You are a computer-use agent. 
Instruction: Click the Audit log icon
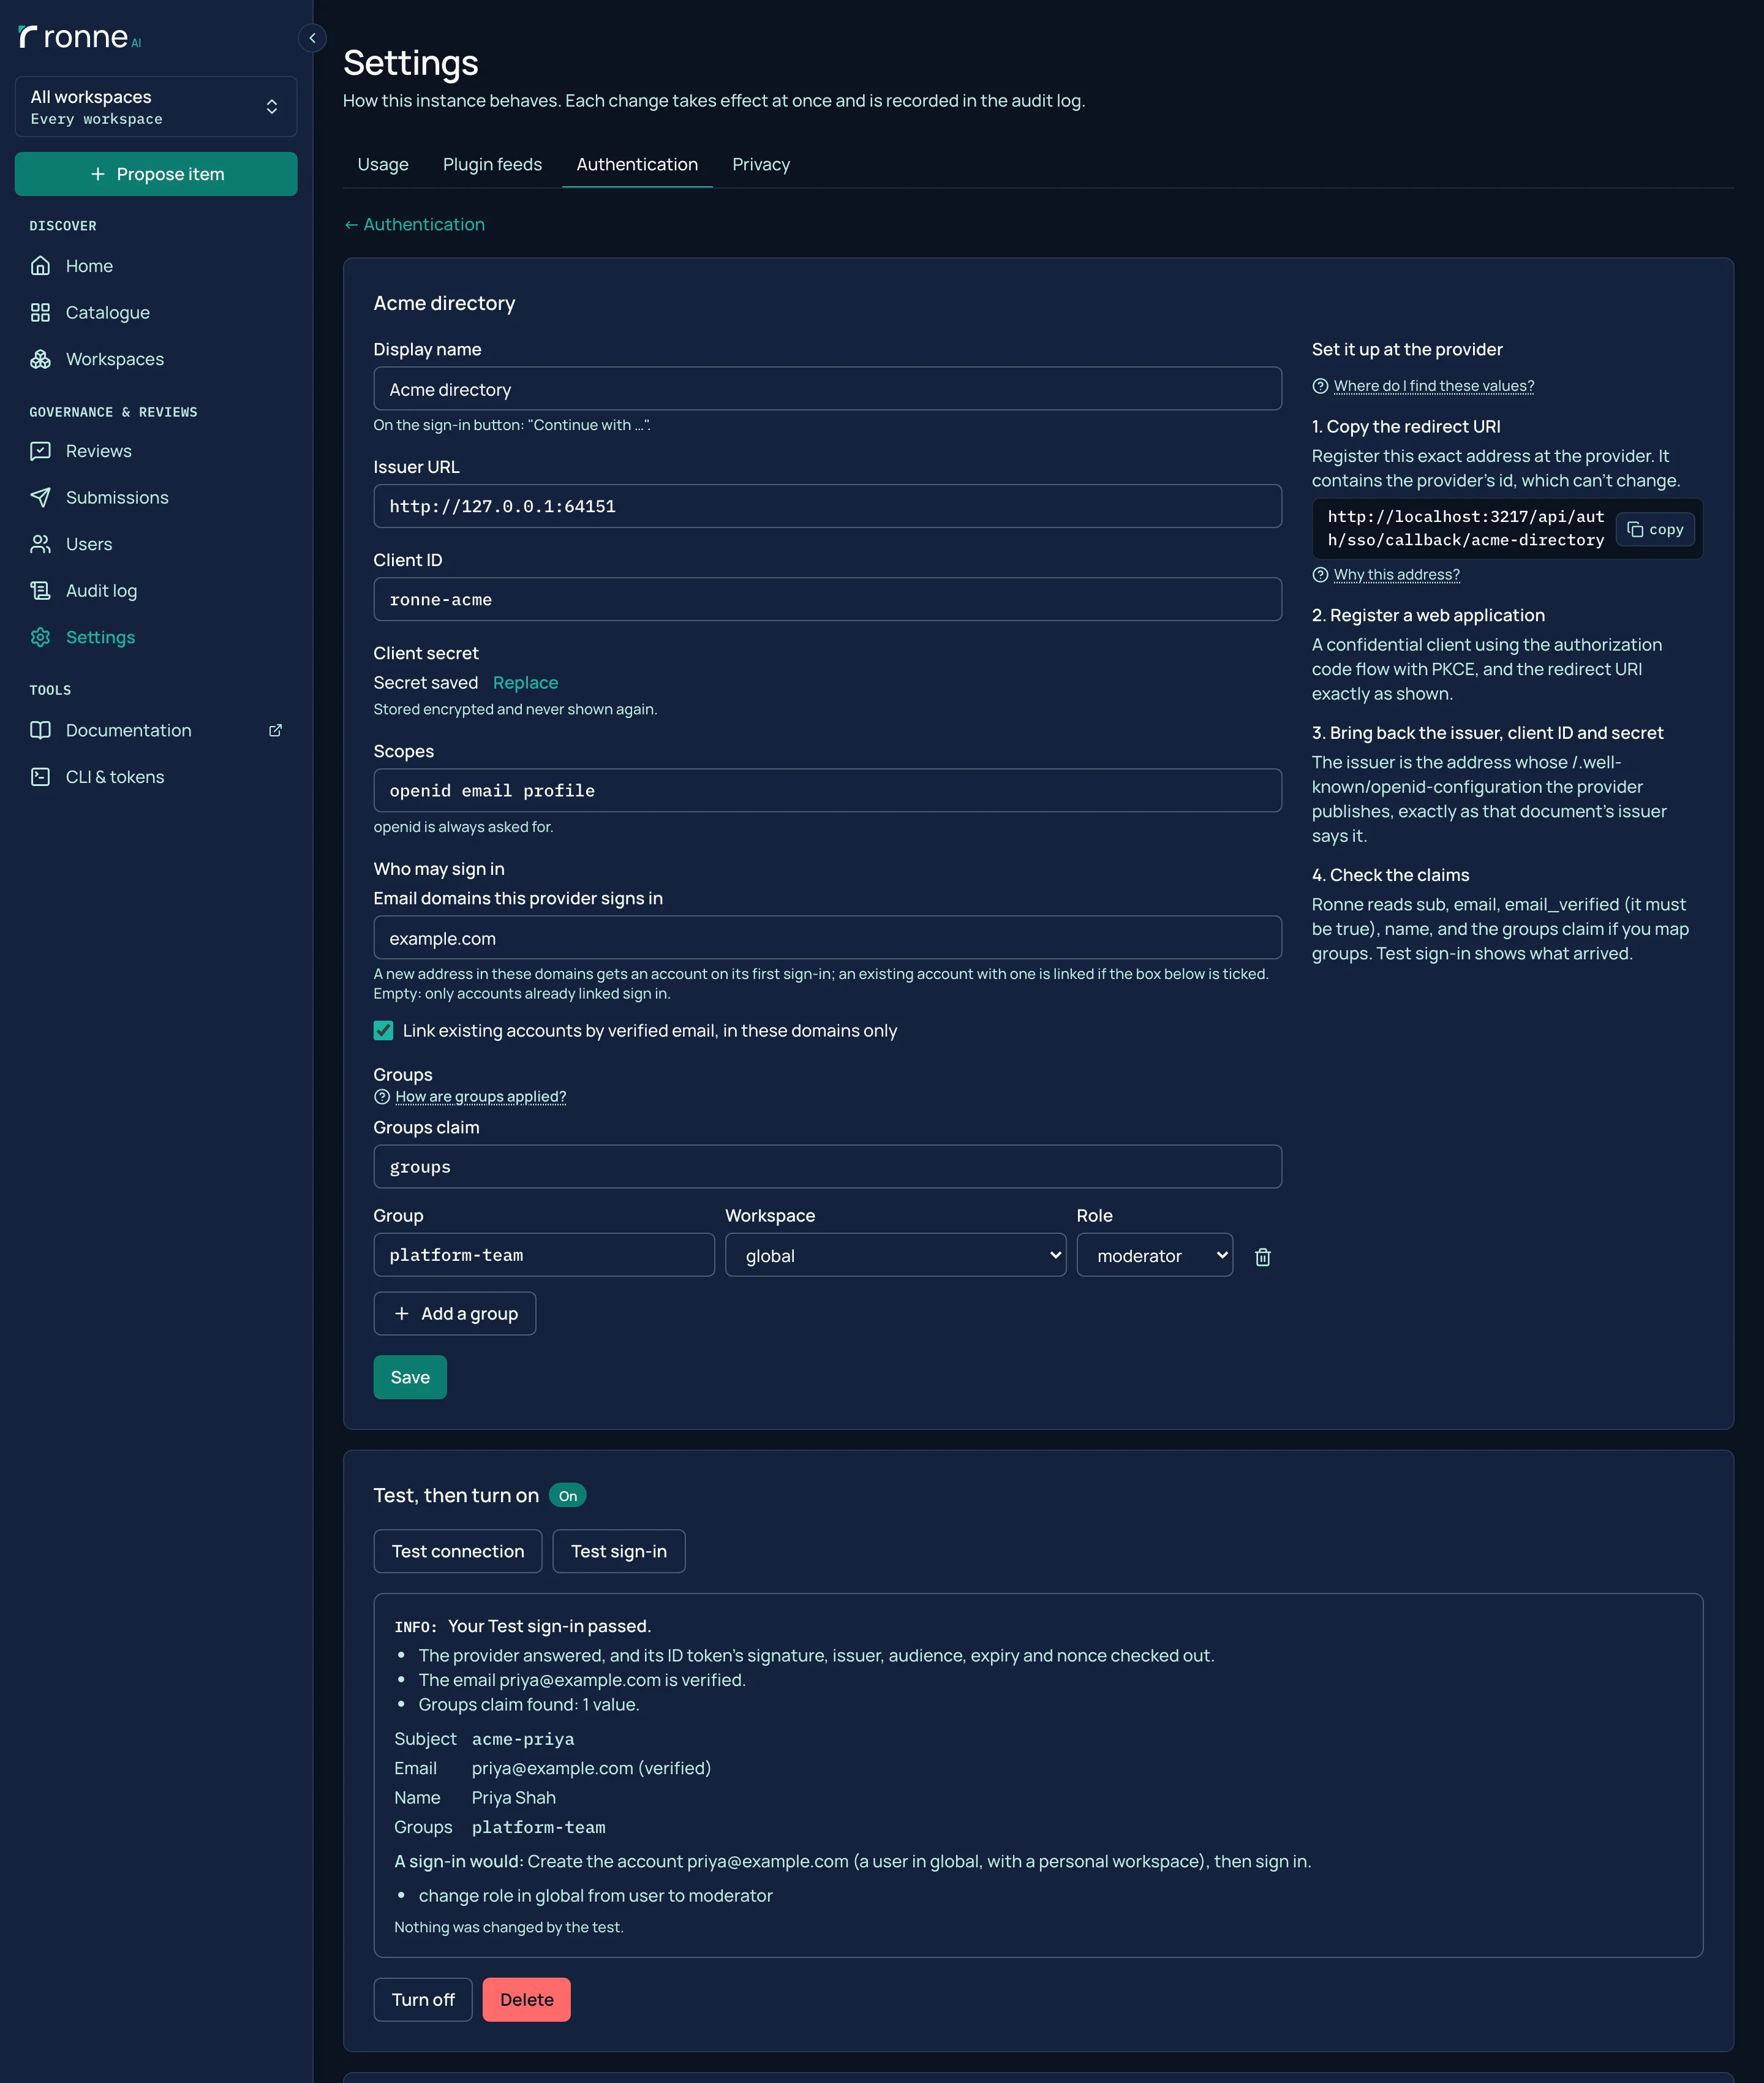pos(40,591)
